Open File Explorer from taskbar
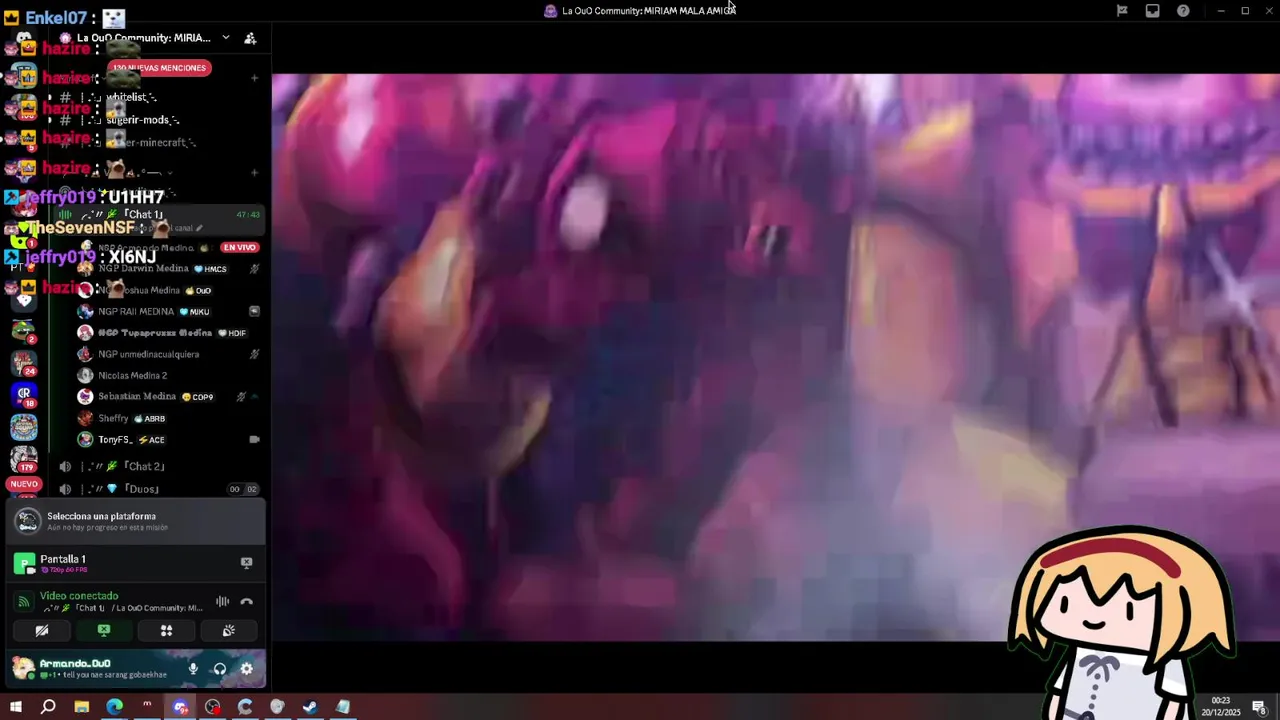Viewport: 1280px width, 720px height. [x=81, y=707]
